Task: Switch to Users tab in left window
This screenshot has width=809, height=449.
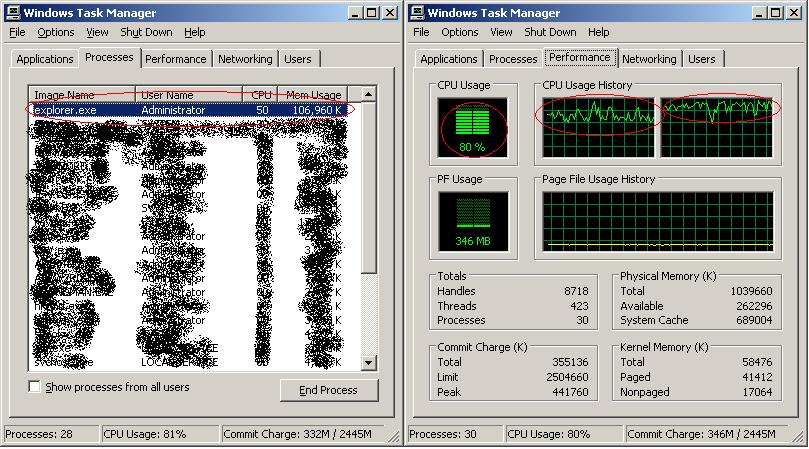Action: [298, 59]
